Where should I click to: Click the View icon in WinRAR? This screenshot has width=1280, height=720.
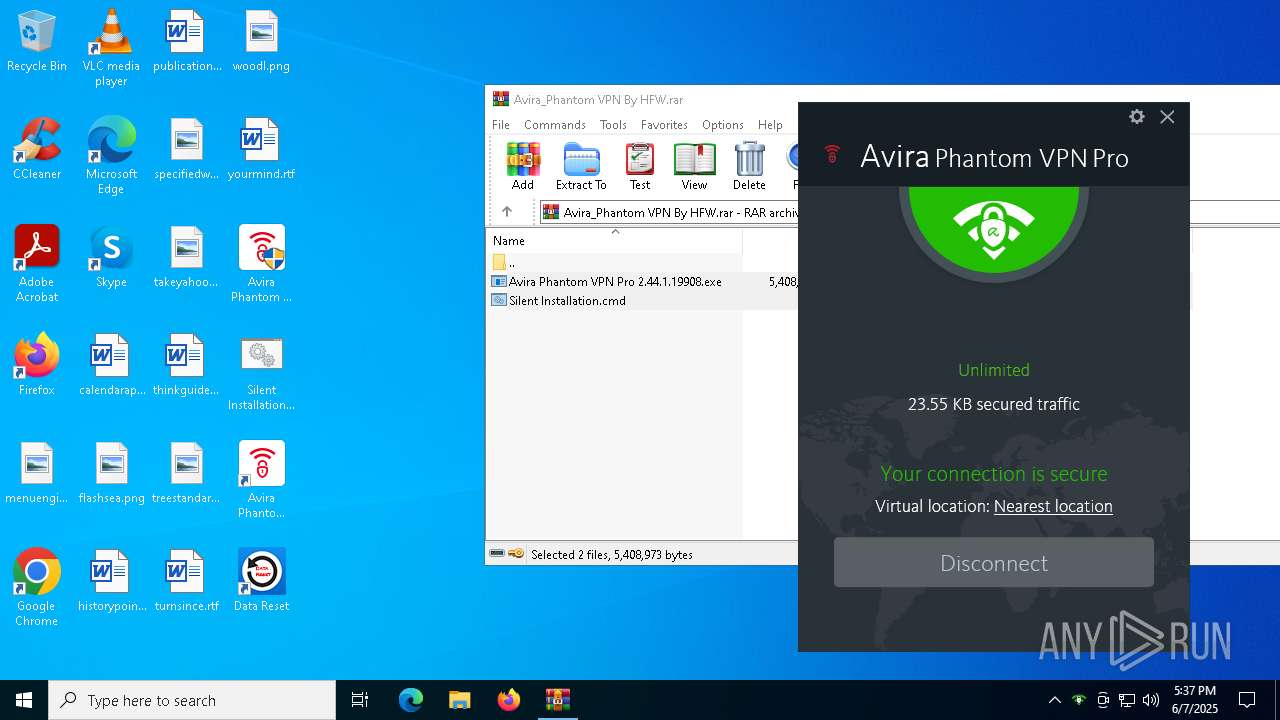coord(694,166)
